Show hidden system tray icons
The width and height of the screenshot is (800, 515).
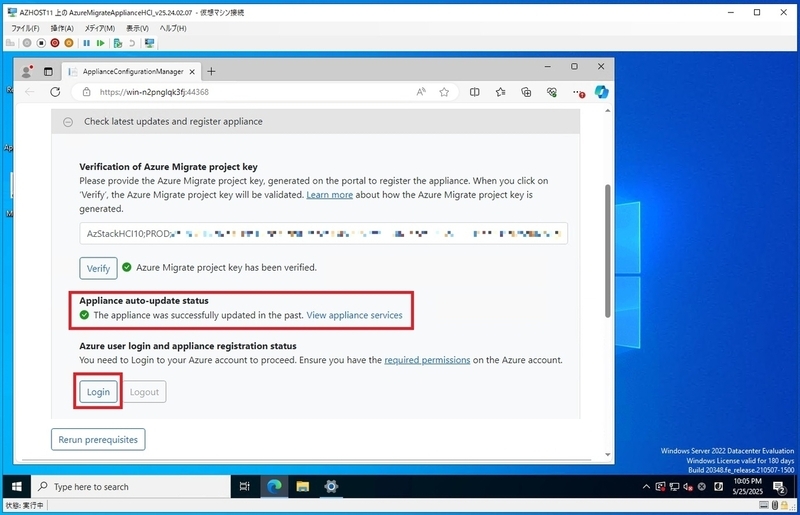coord(646,487)
